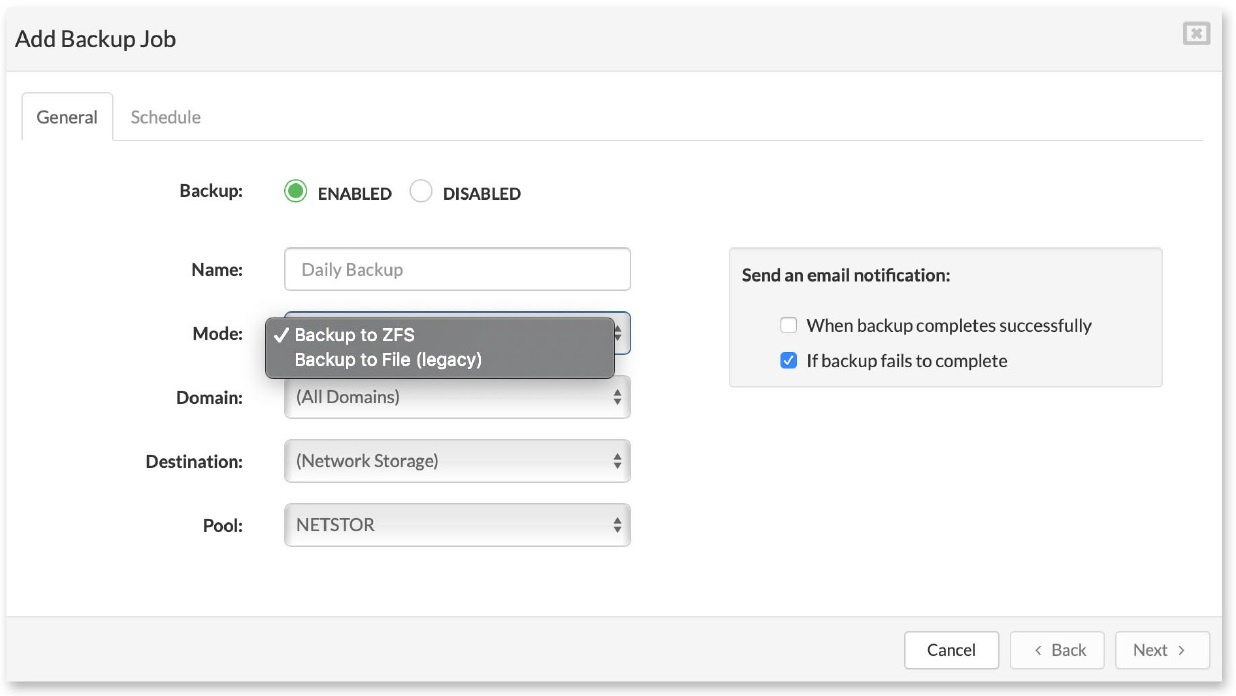
Task: Click the Back button
Action: [x=1057, y=650]
